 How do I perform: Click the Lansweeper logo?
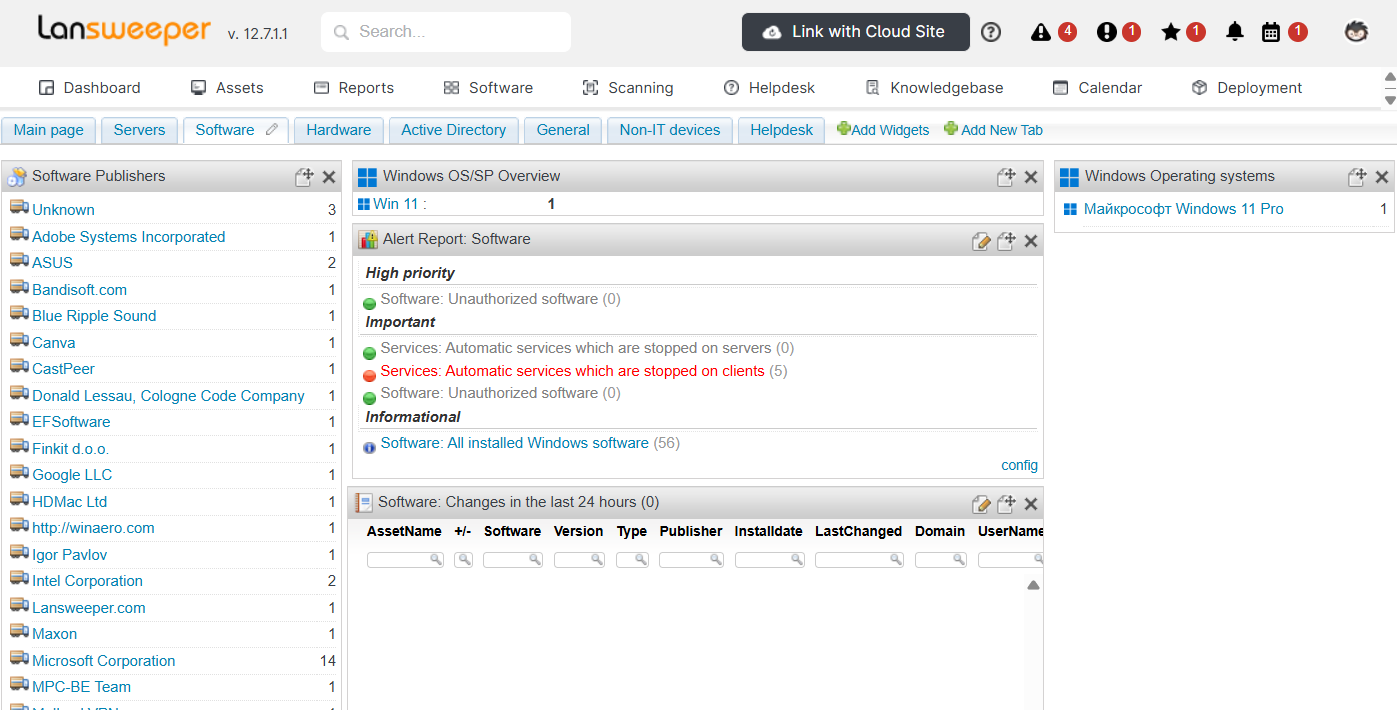click(125, 30)
